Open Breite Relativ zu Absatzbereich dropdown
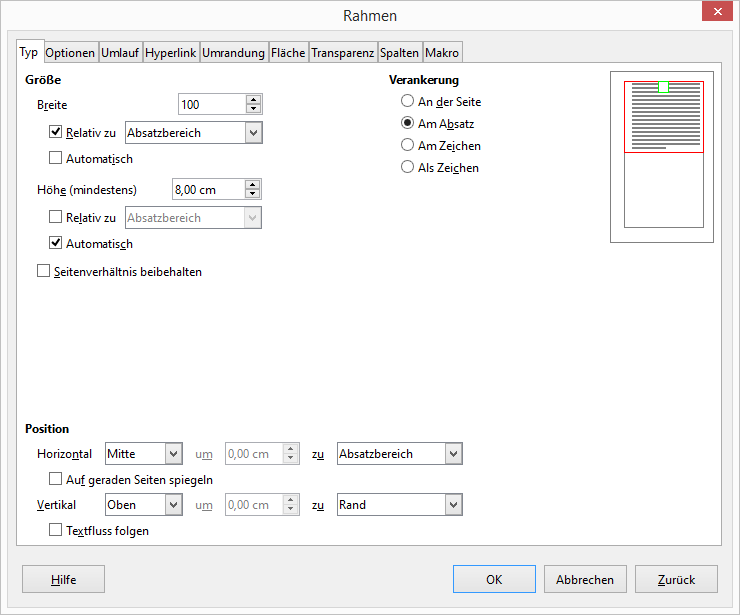The height and width of the screenshot is (615, 740). pos(193,133)
